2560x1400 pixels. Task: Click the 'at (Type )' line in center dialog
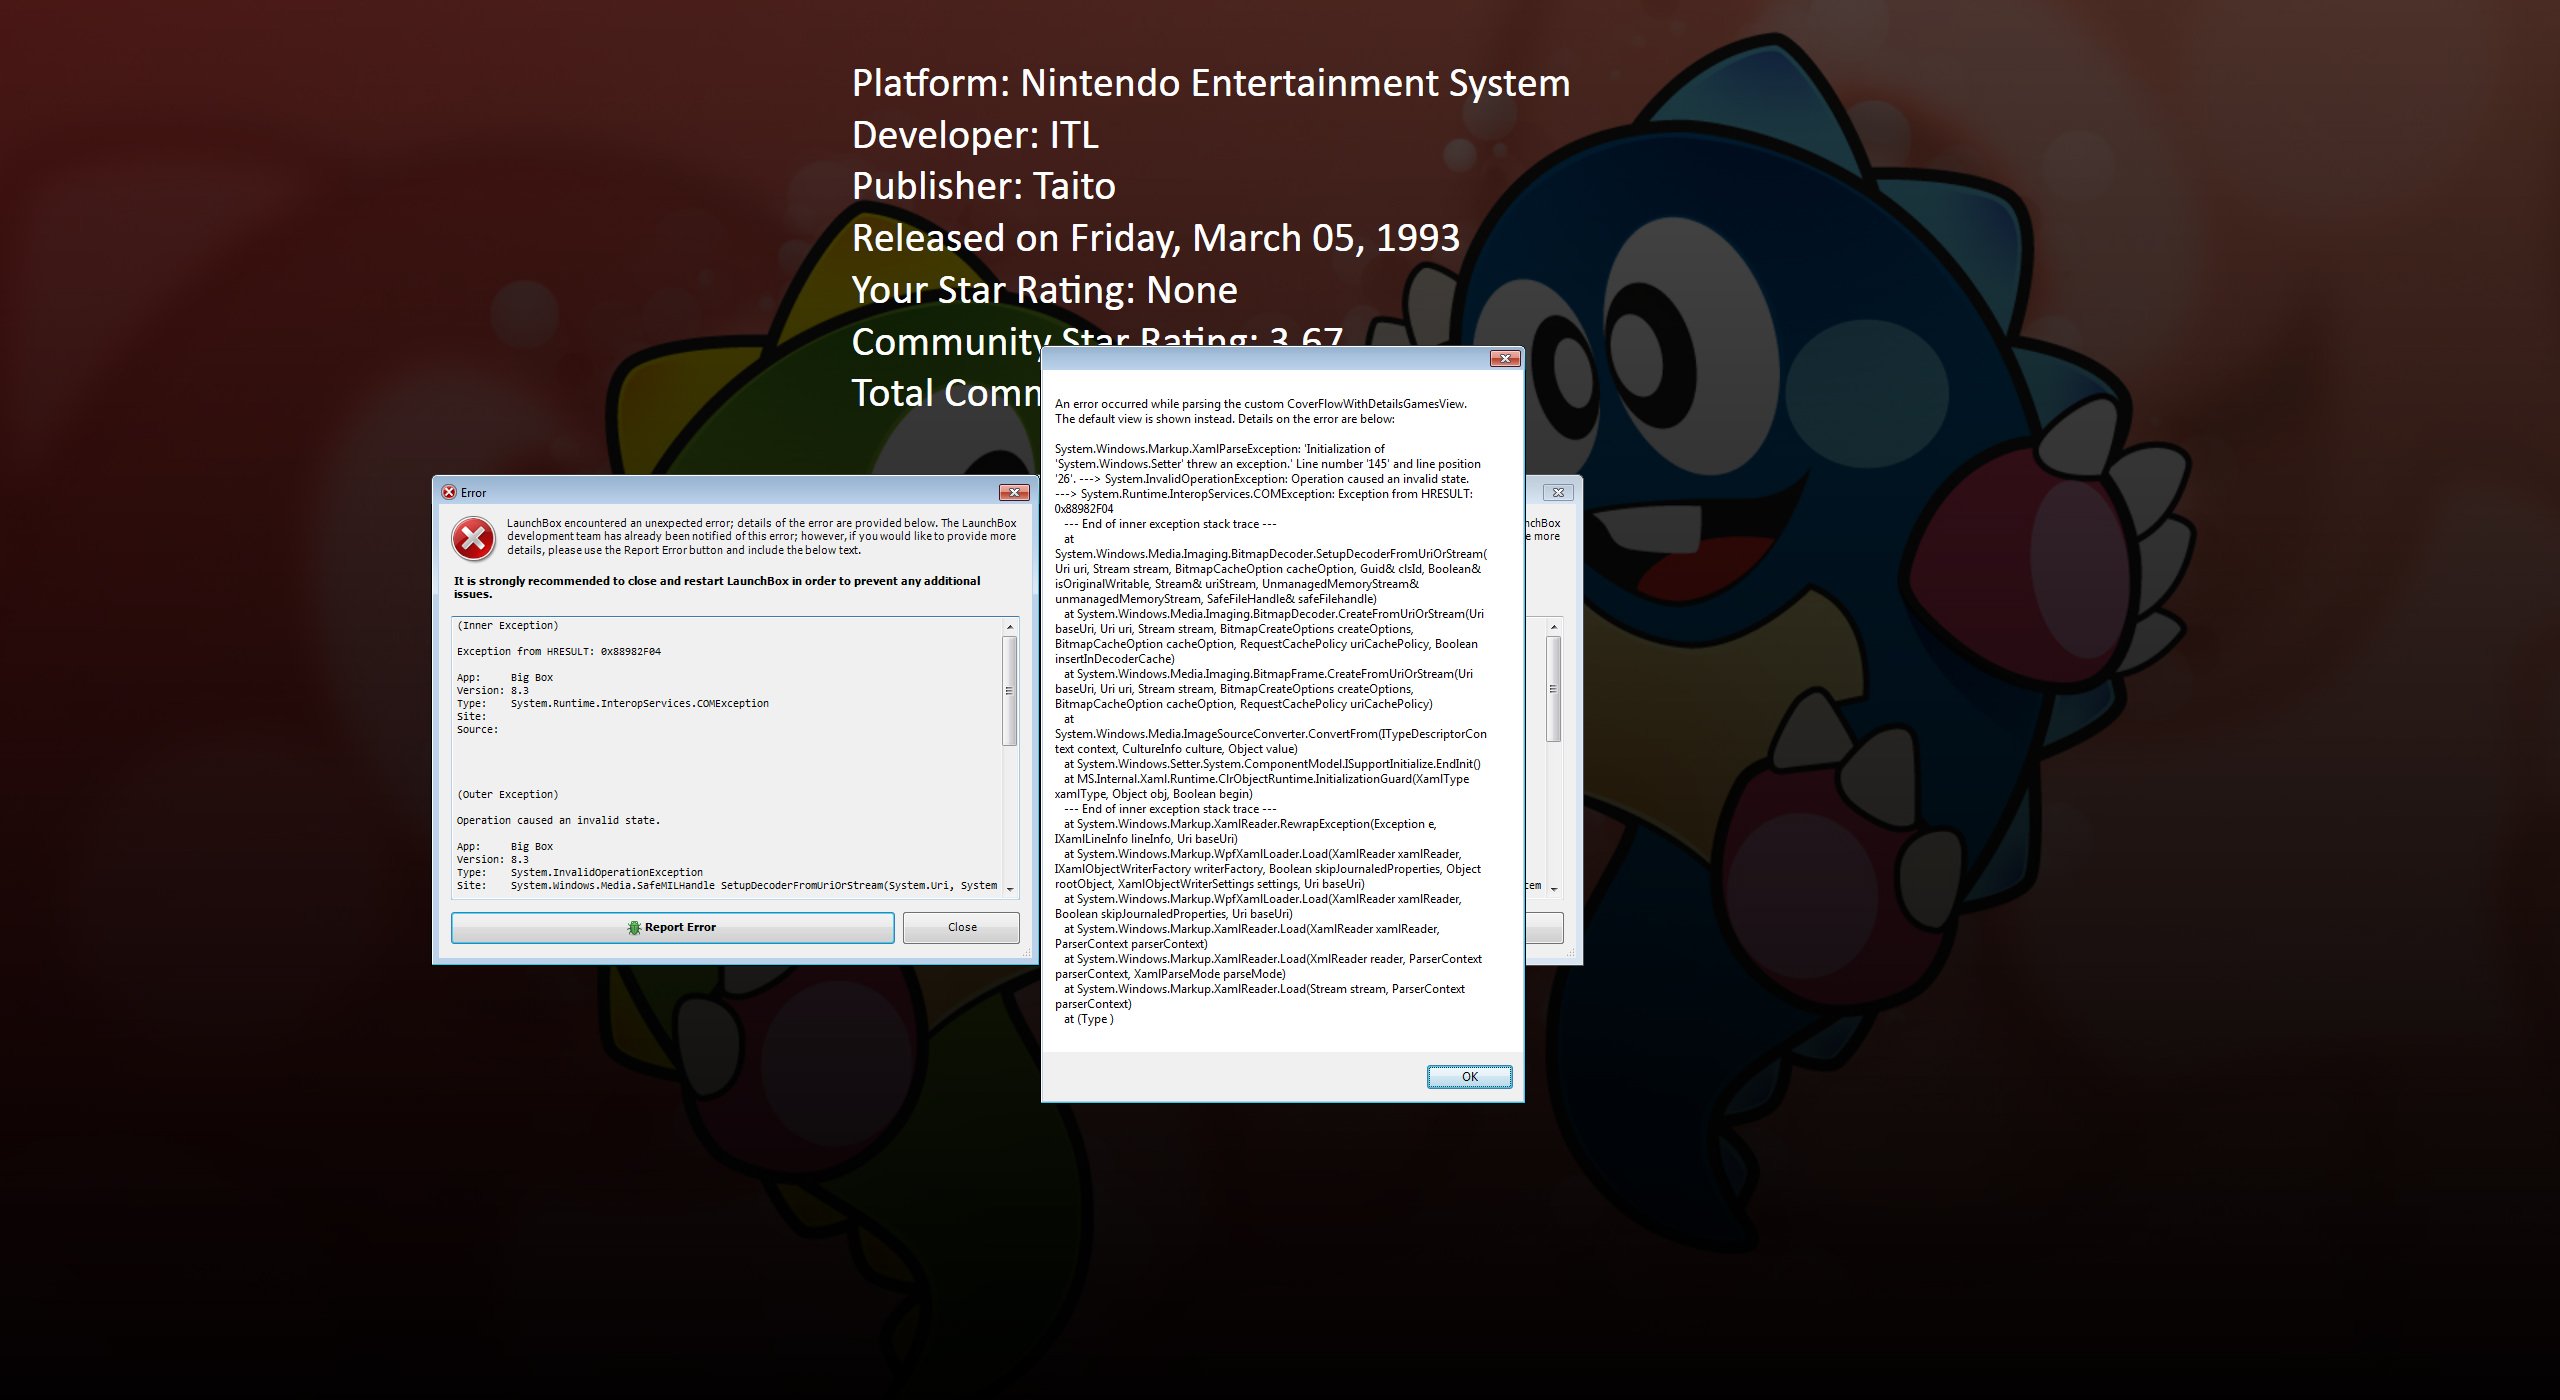[x=1088, y=1019]
